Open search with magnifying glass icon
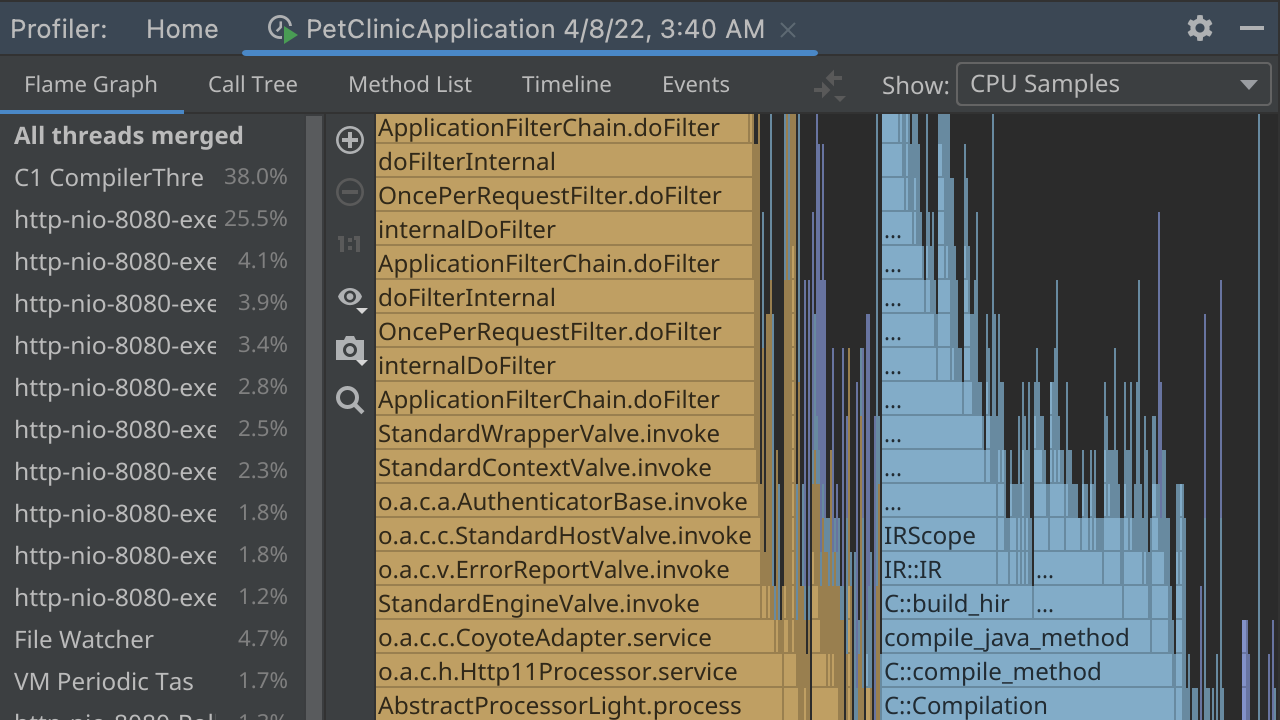 coord(350,401)
